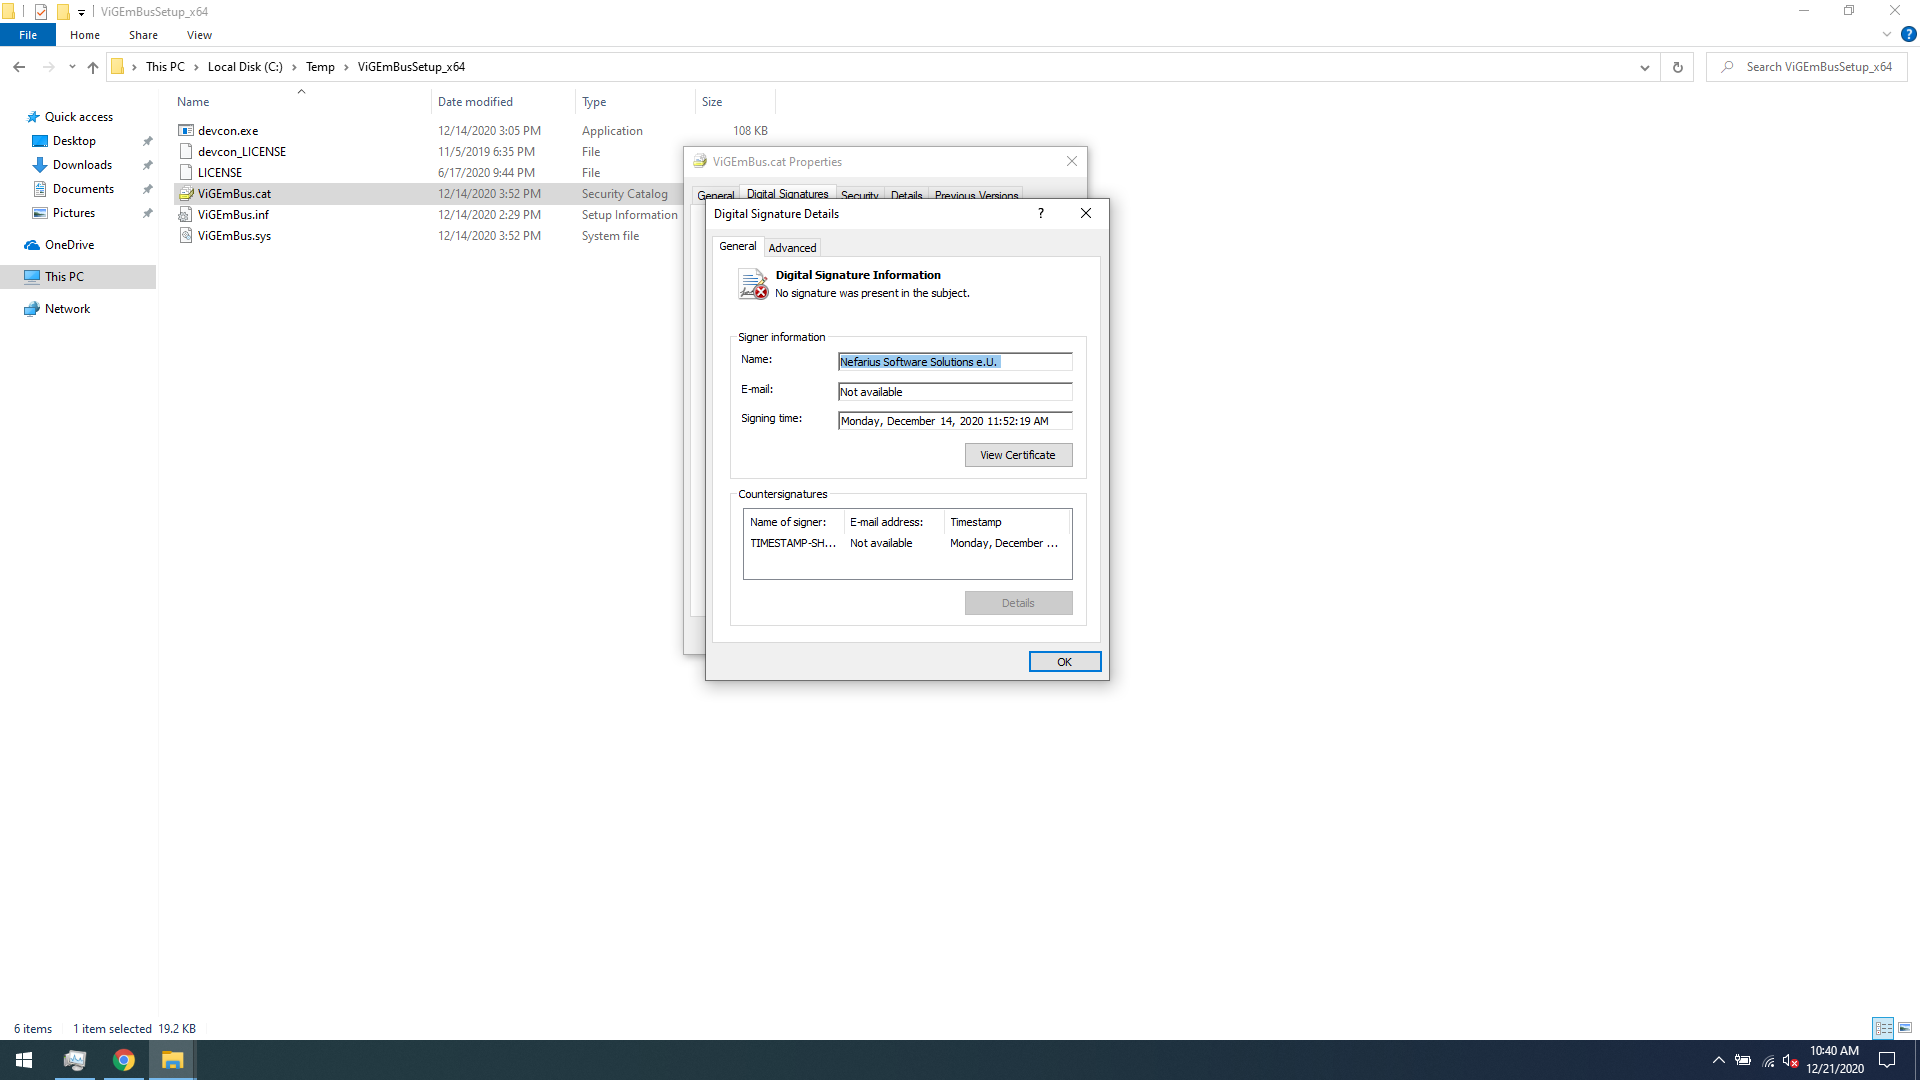Screen dimensions: 1920x1080
Task: Close the Digital Signature Details dialog
Action: (1086, 213)
